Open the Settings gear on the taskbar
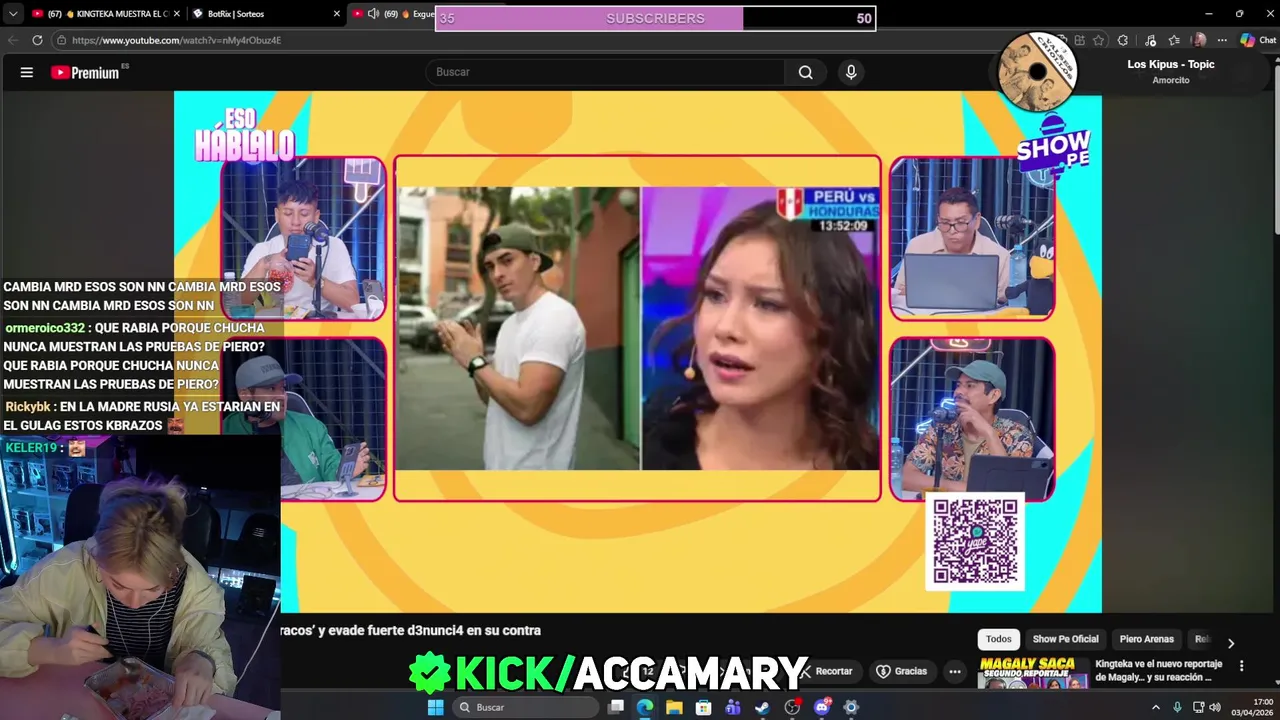This screenshot has width=1280, height=720. click(851, 707)
